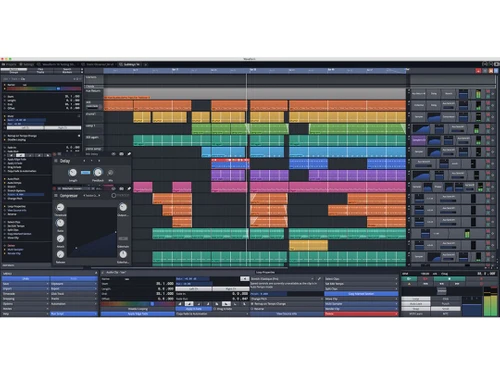
Task: Click the wrench icon above the Delay plugin
Action: click(129, 154)
